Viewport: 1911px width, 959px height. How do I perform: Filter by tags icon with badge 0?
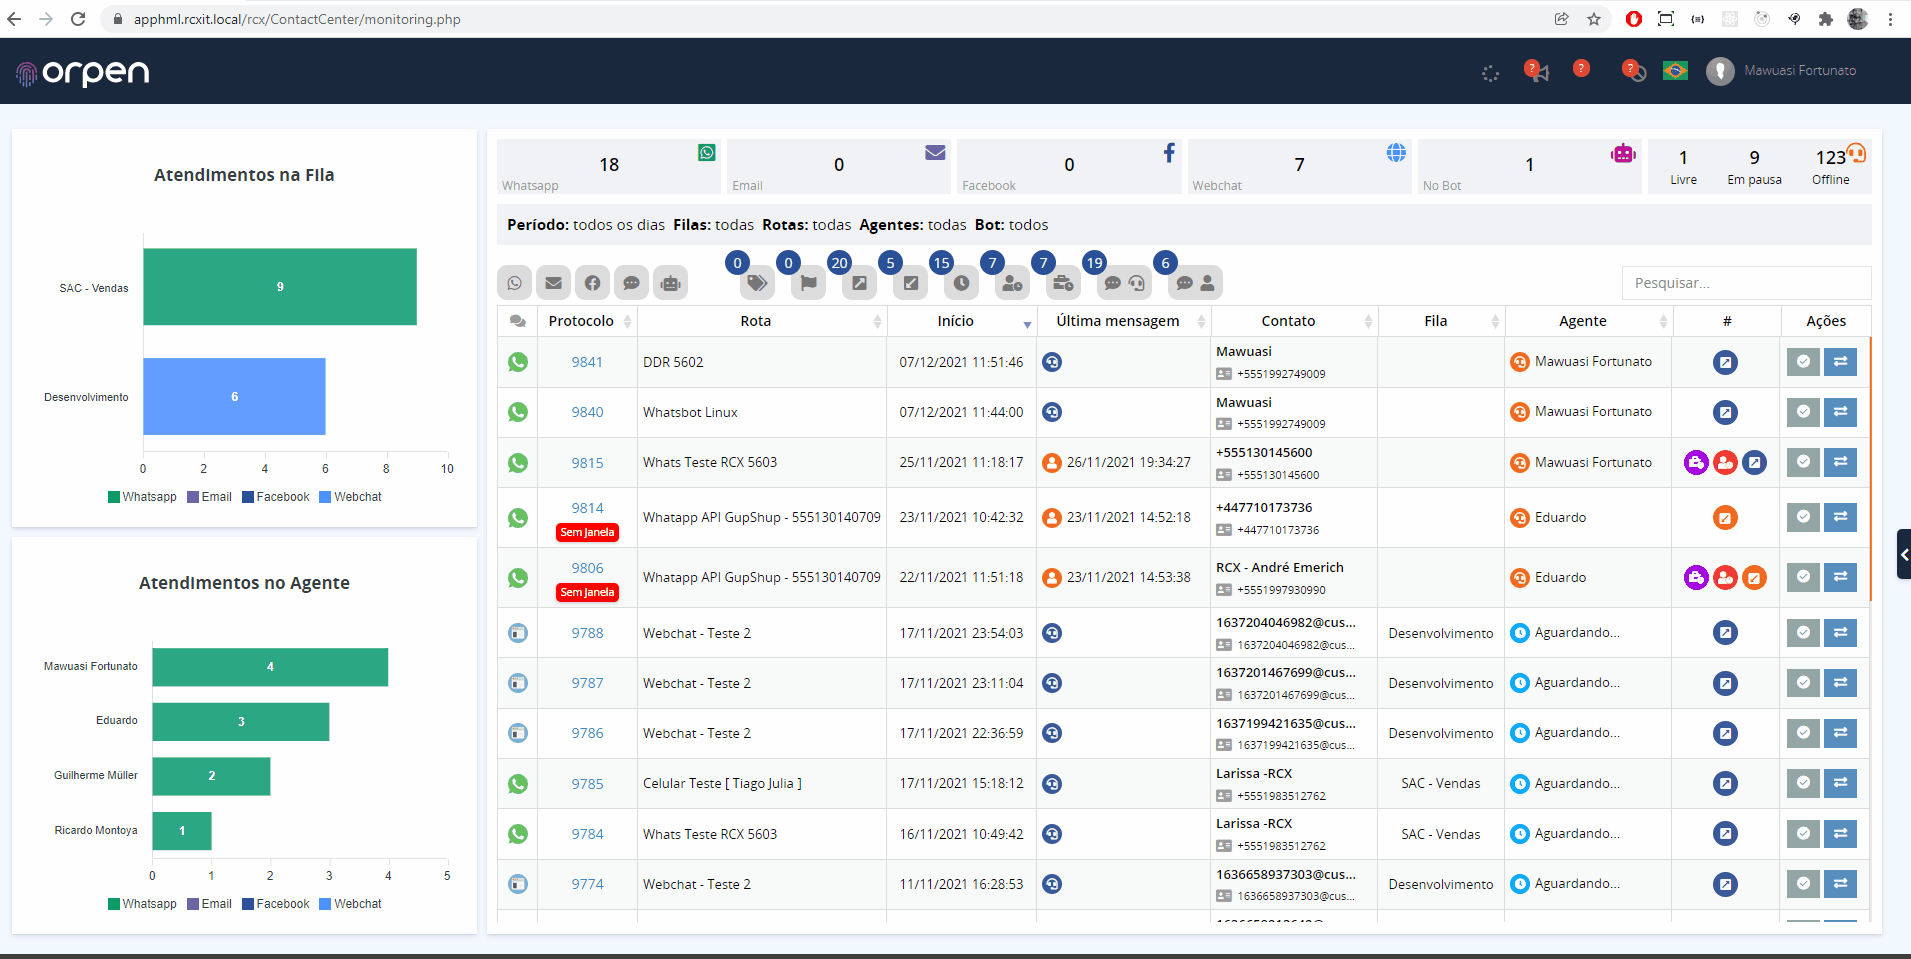click(757, 283)
